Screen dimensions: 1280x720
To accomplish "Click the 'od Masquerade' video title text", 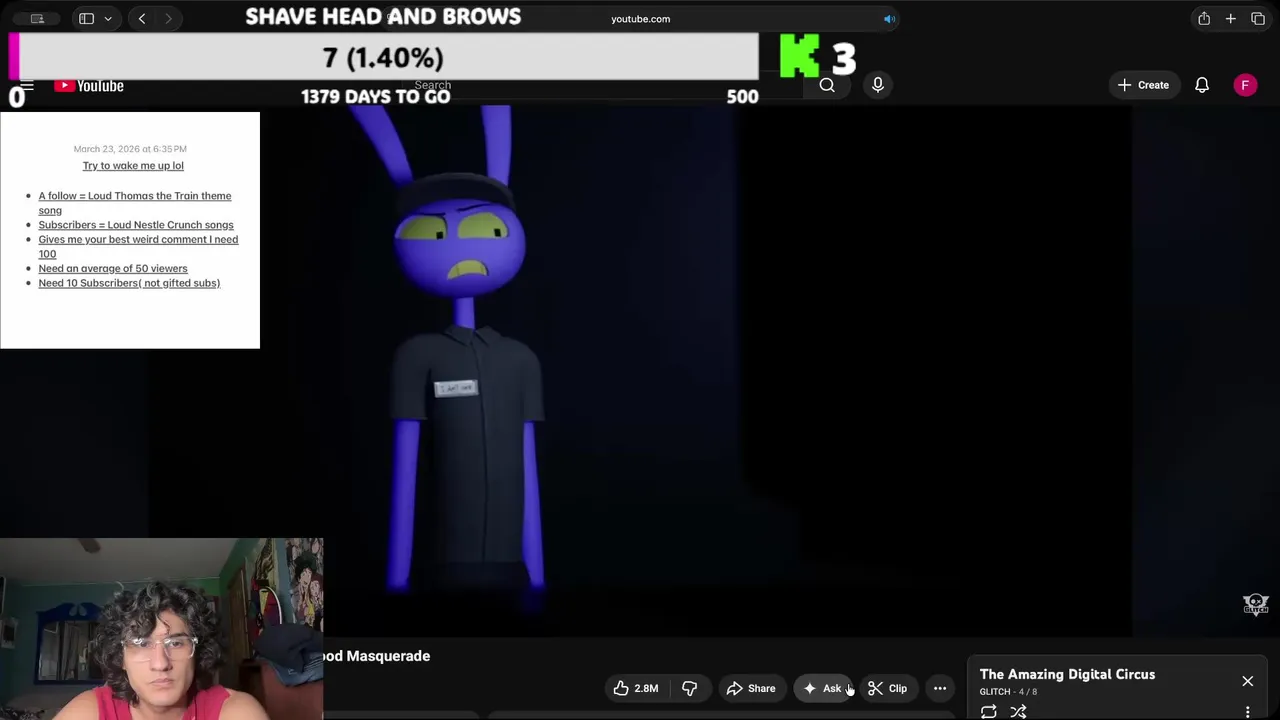I will [x=377, y=656].
